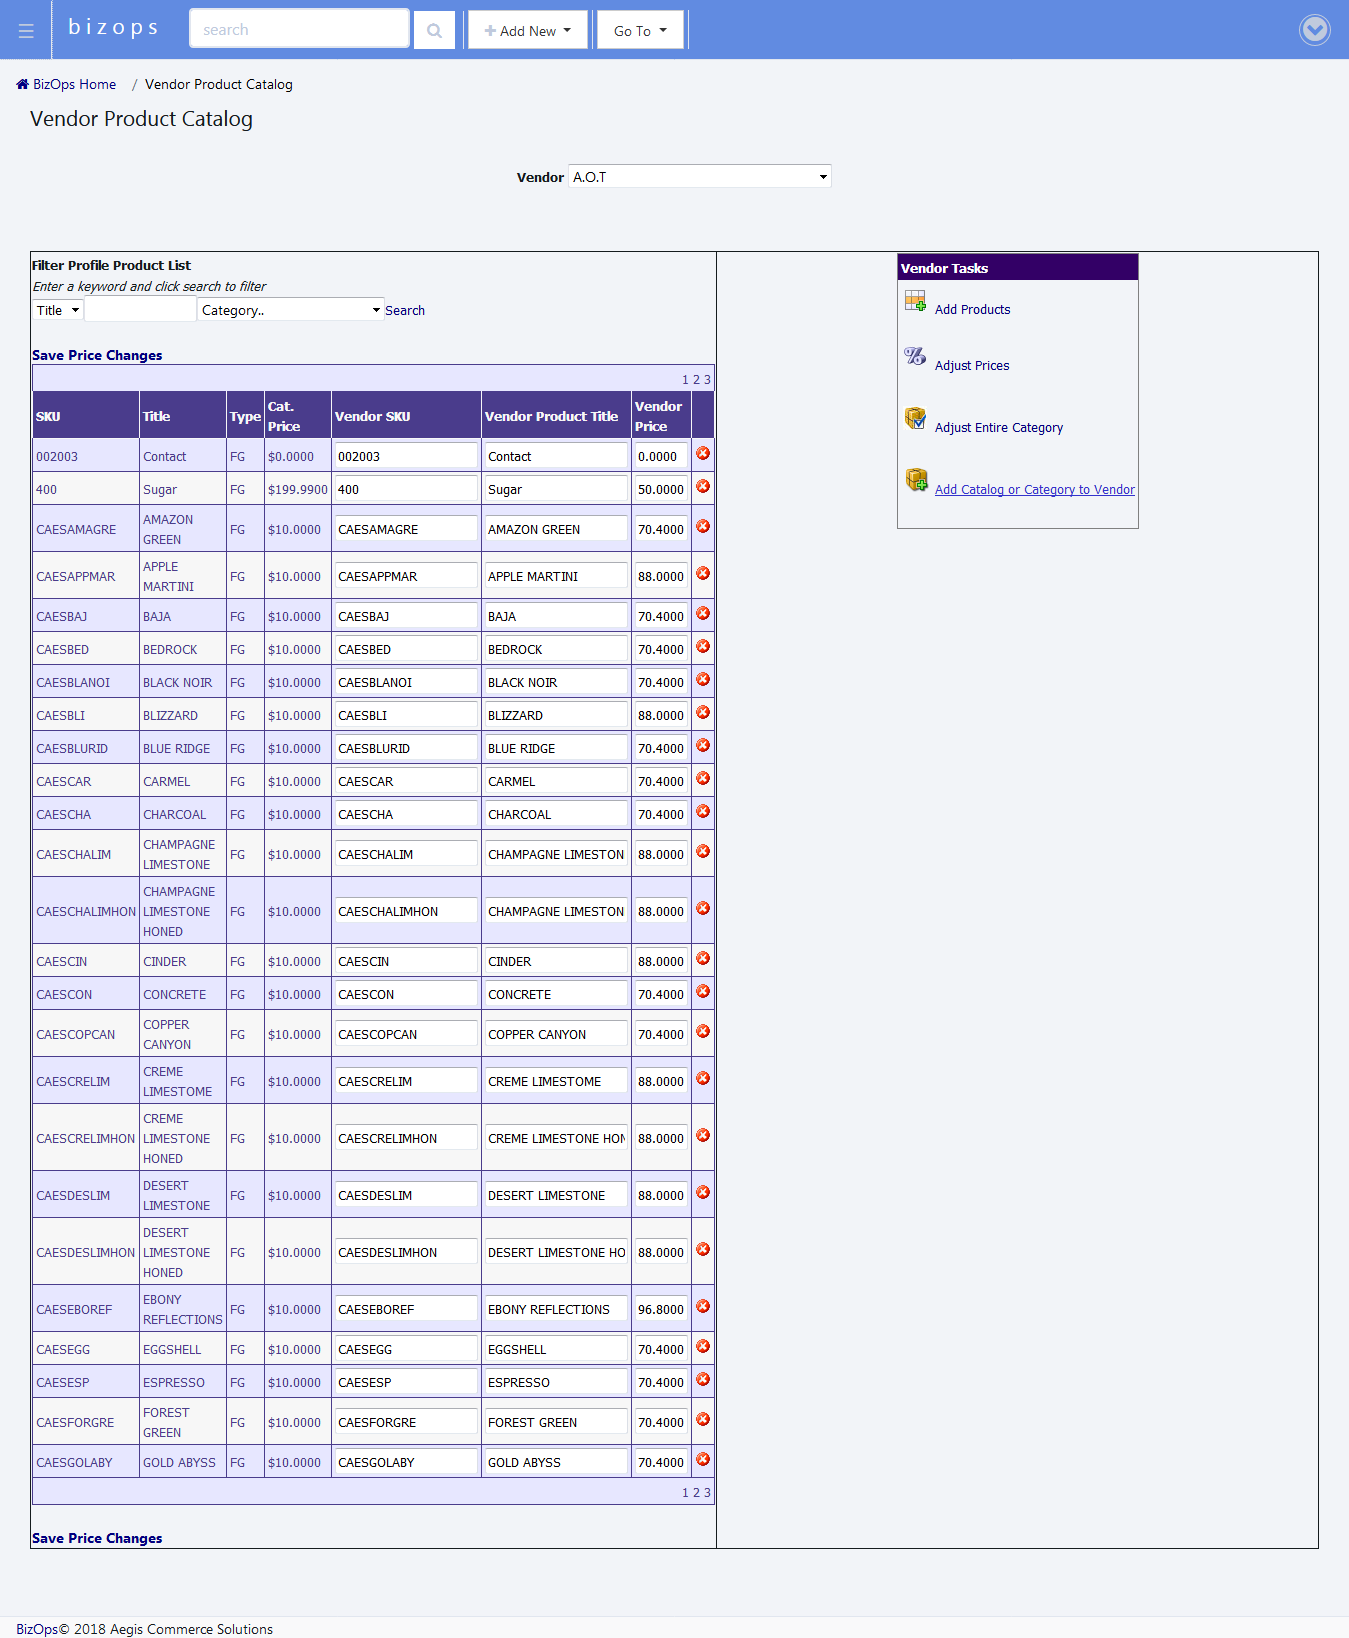Navigate to BizOps Home breadcrumb

click(x=74, y=85)
